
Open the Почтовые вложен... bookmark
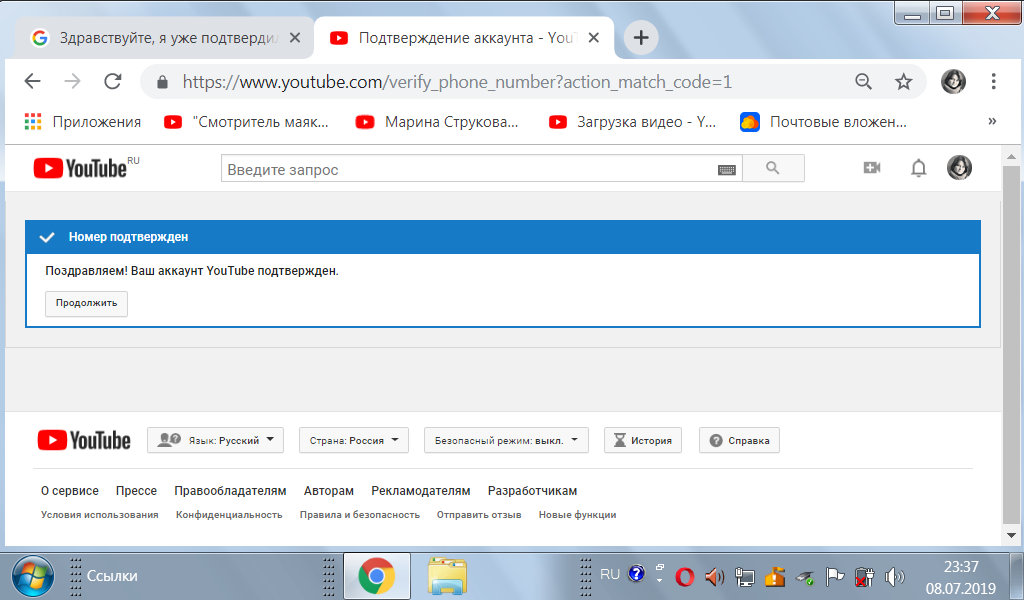[x=824, y=121]
